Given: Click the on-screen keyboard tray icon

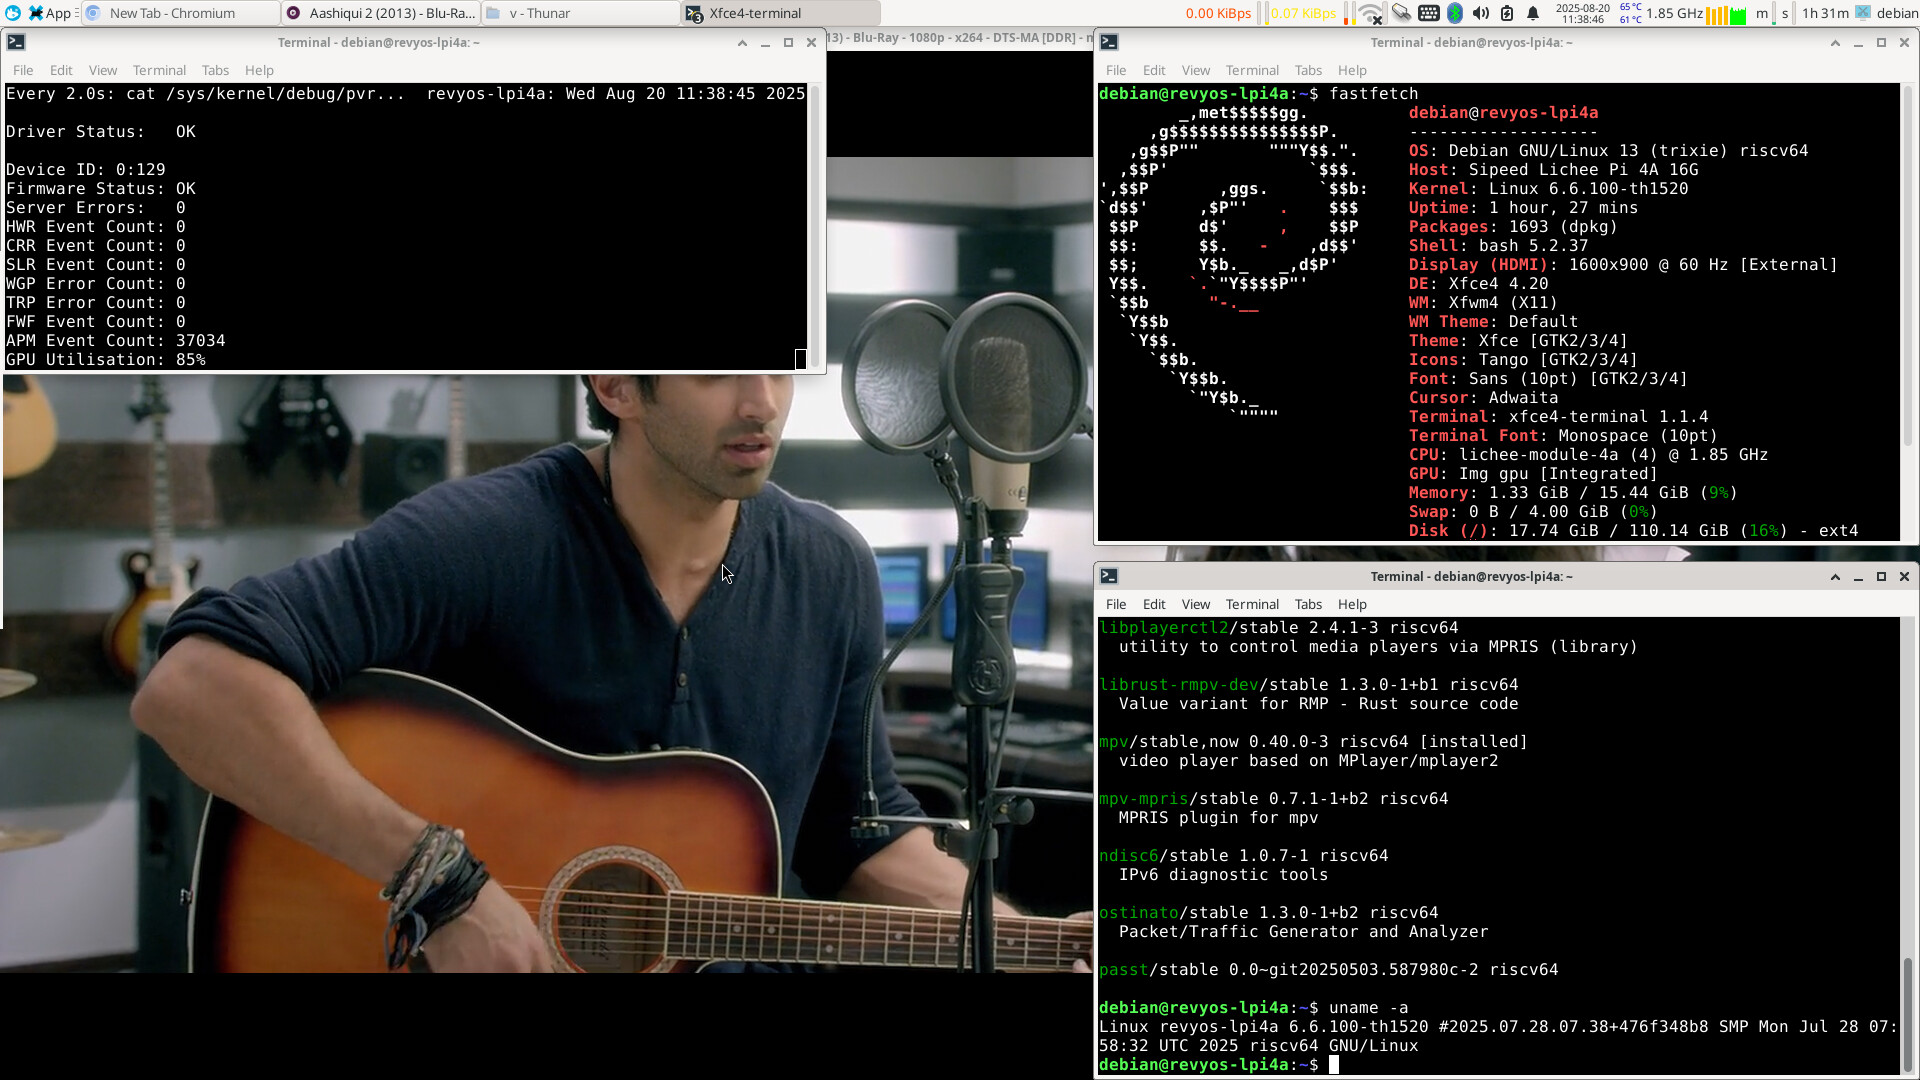Looking at the screenshot, I should point(1429,13).
